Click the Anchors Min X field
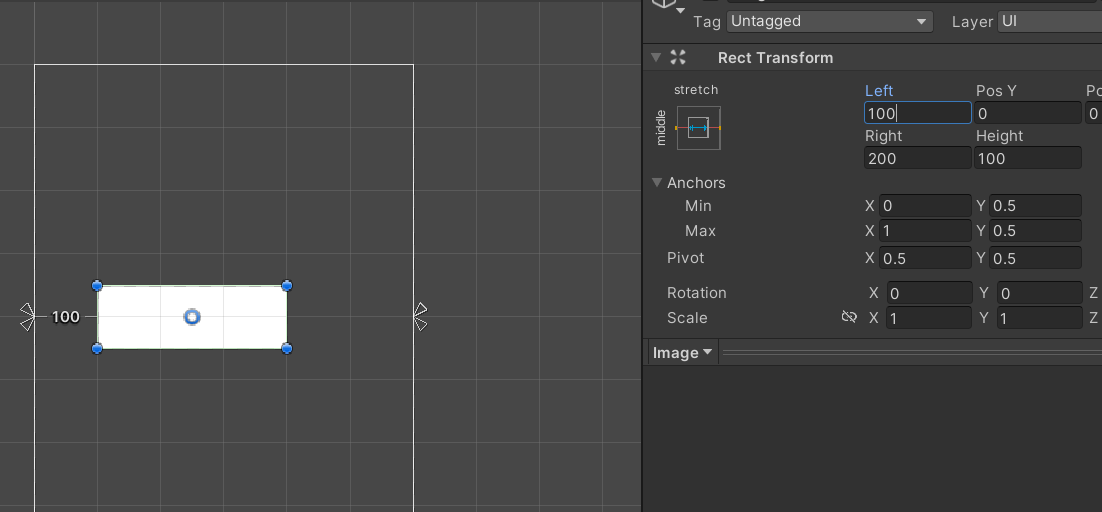 925,206
